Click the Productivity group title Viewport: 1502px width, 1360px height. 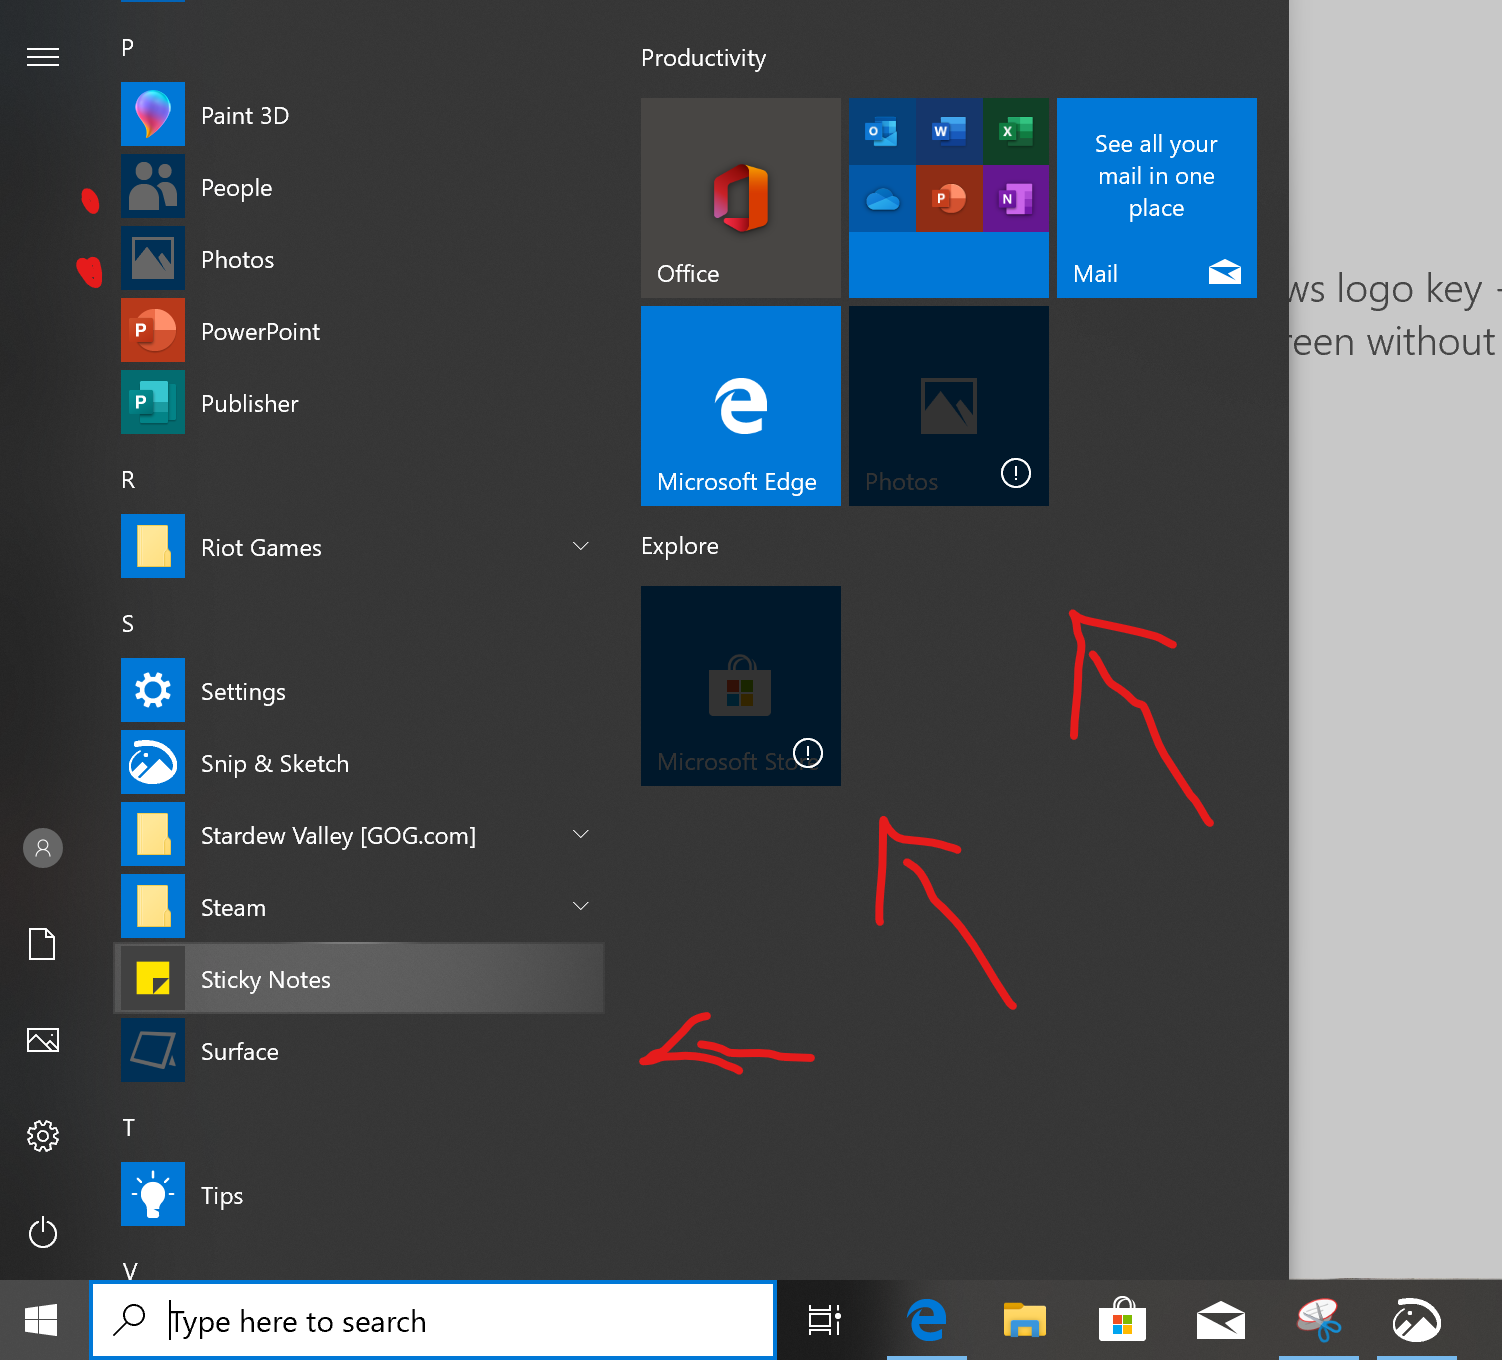703,58
